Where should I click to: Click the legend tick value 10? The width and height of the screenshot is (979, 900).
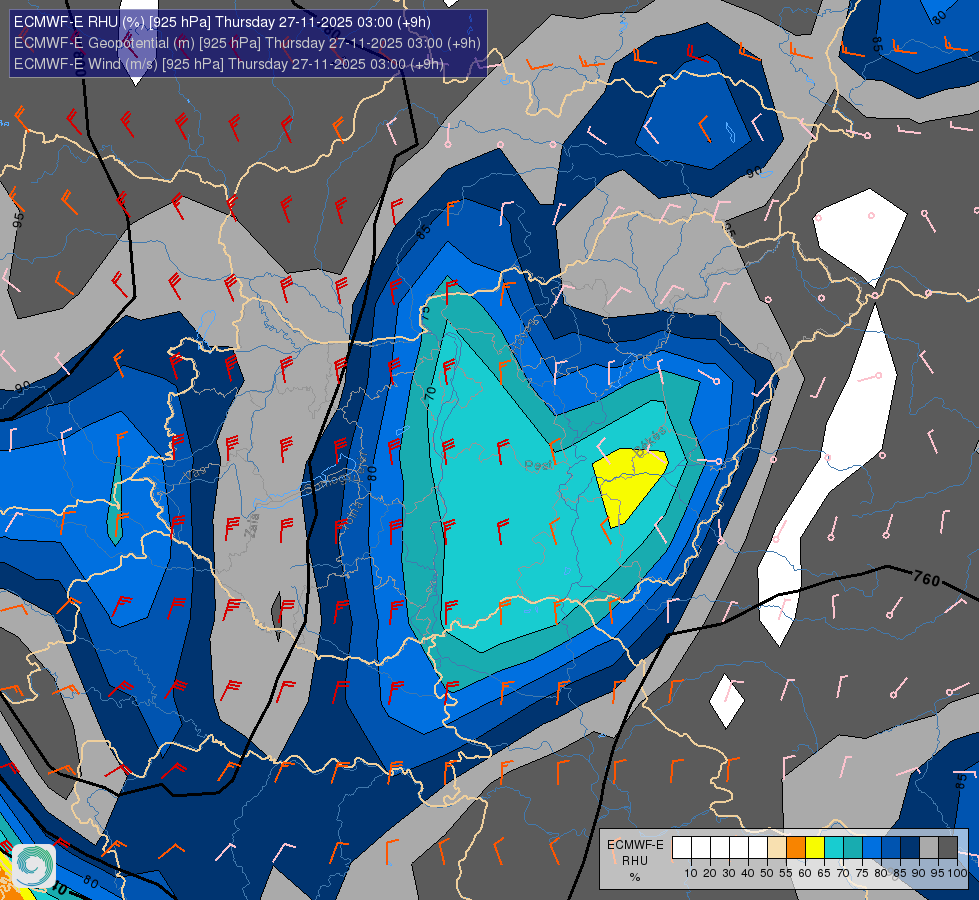(x=691, y=873)
